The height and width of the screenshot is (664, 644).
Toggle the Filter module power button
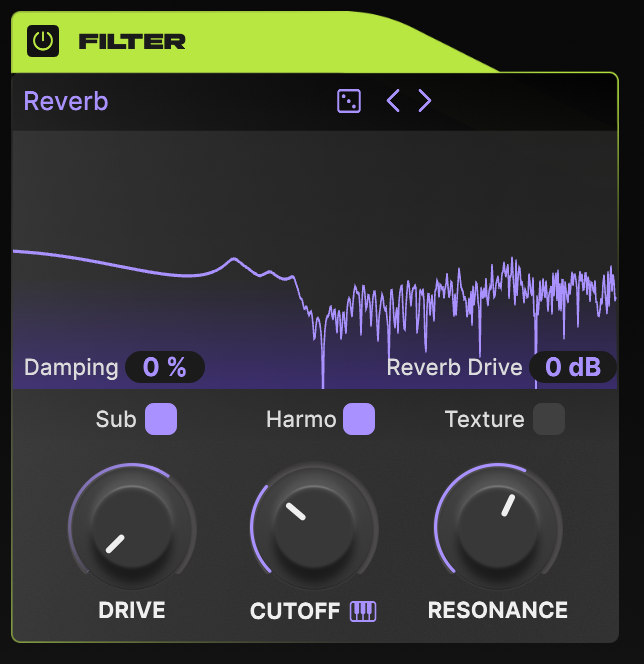(x=43, y=41)
